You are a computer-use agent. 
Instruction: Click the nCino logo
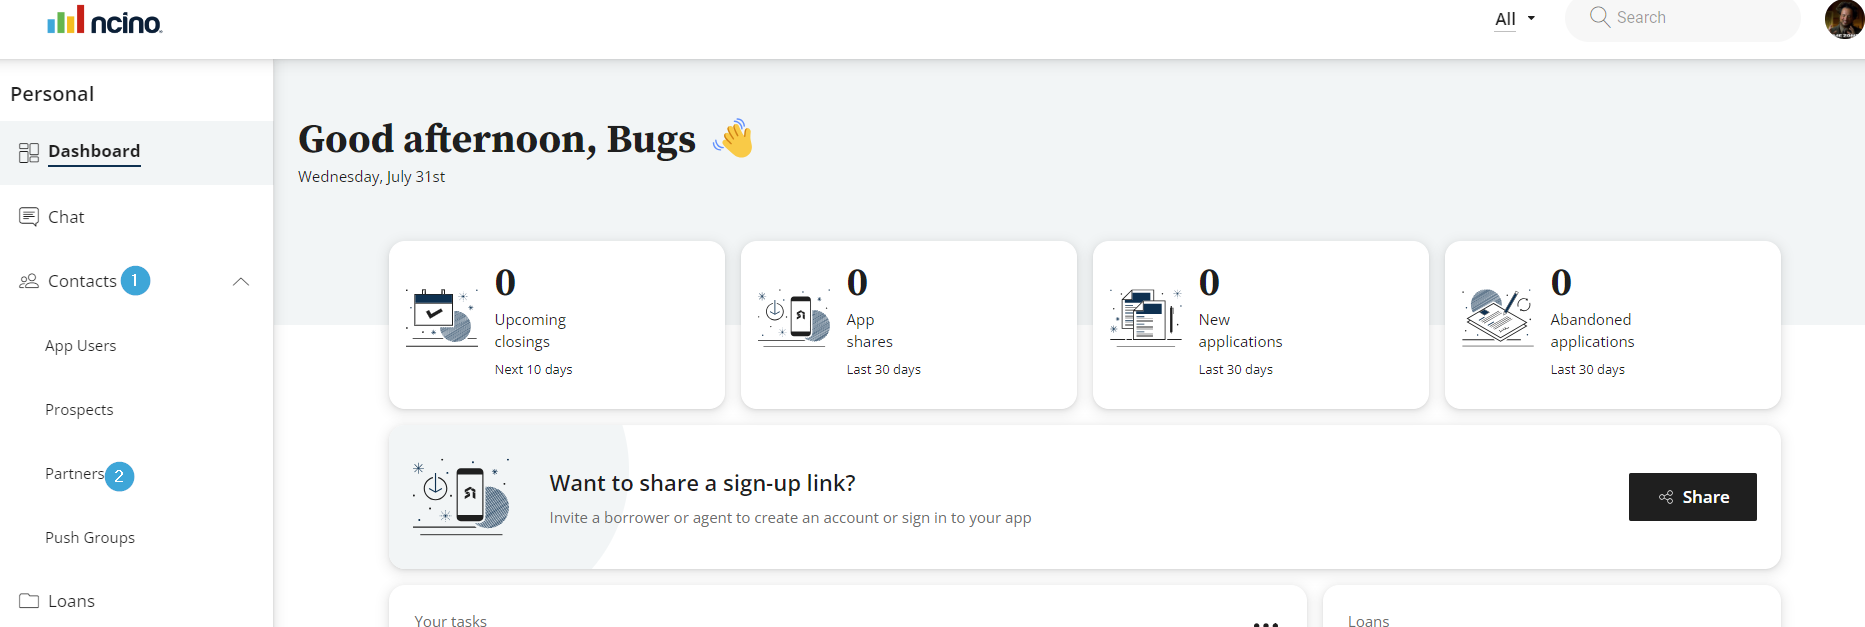click(105, 20)
